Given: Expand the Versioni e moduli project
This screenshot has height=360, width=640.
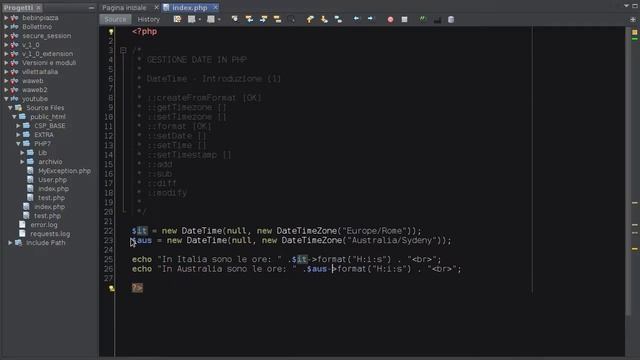Looking at the screenshot, I should point(6,63).
